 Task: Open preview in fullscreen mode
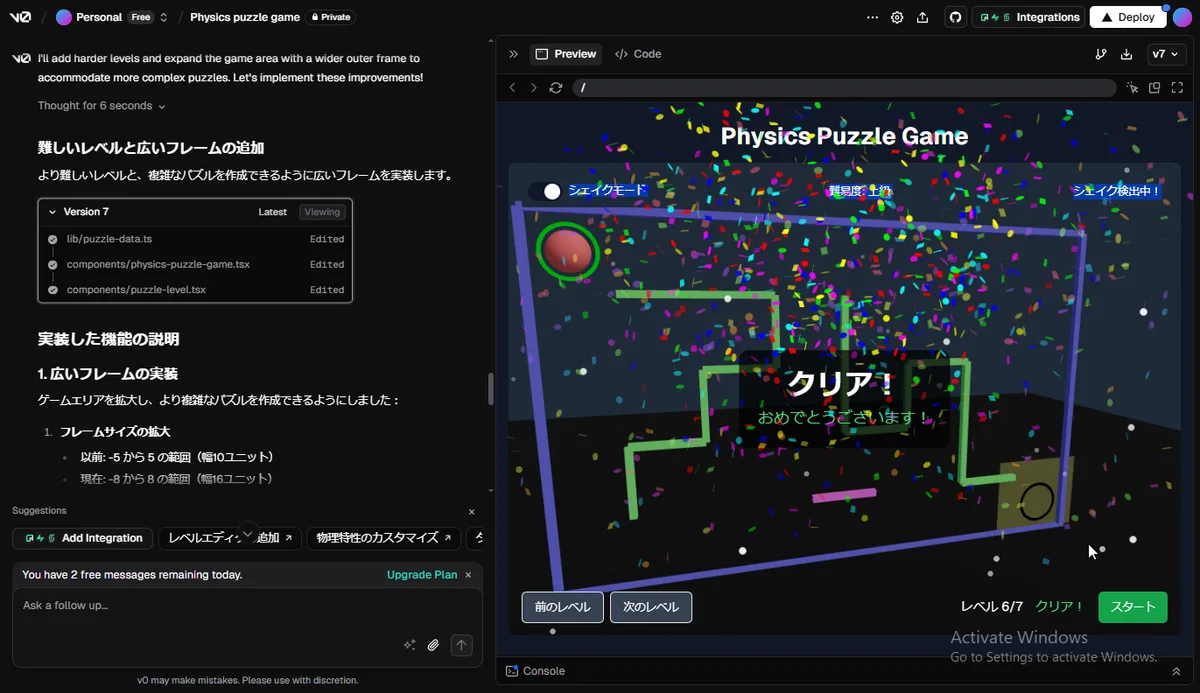tap(1176, 88)
